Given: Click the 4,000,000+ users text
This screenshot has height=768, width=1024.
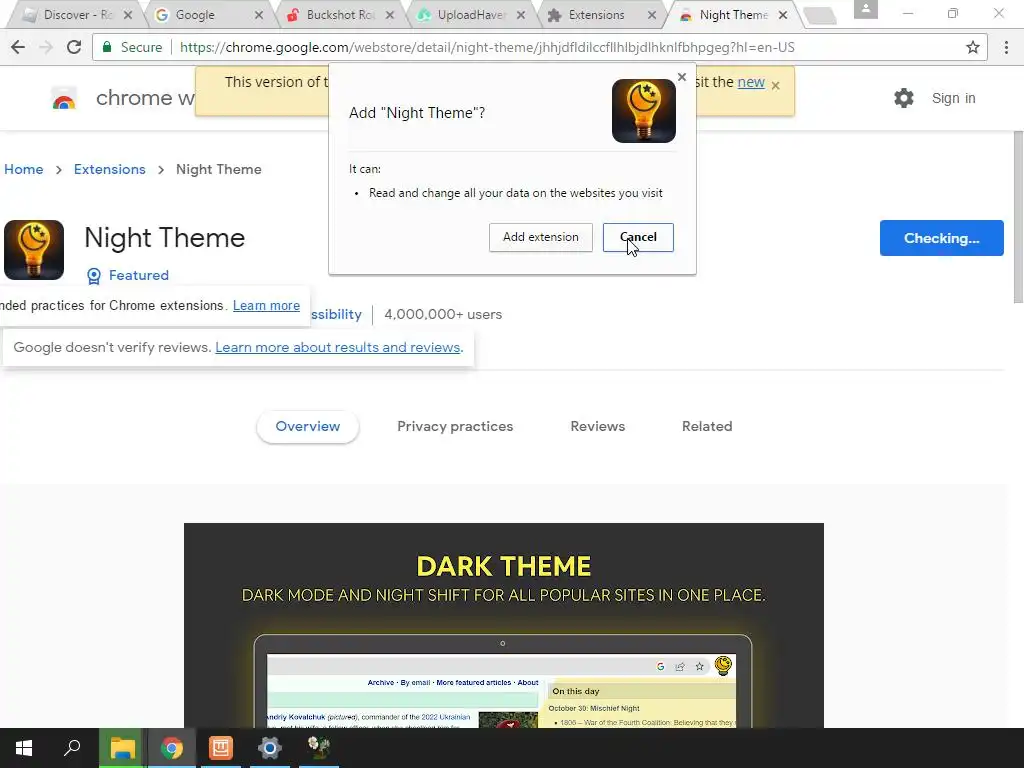Looking at the screenshot, I should point(443,315).
